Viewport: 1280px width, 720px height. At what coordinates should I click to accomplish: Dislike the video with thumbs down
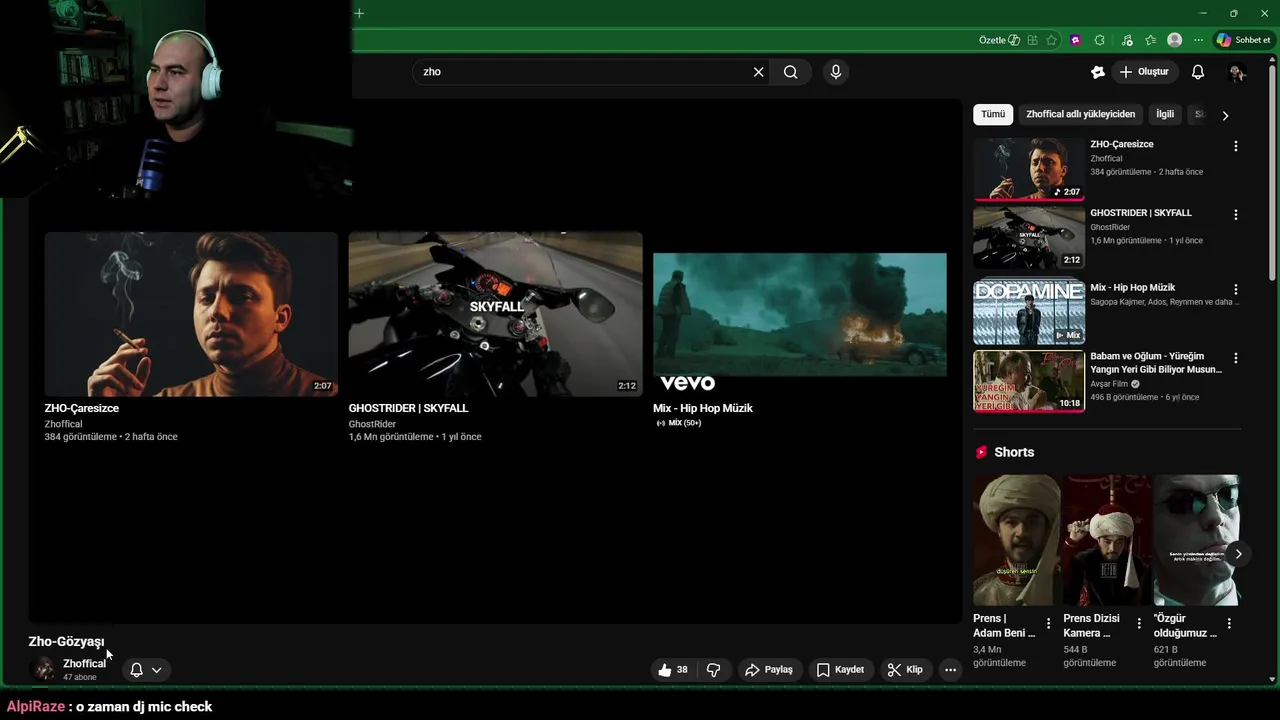[x=714, y=670]
